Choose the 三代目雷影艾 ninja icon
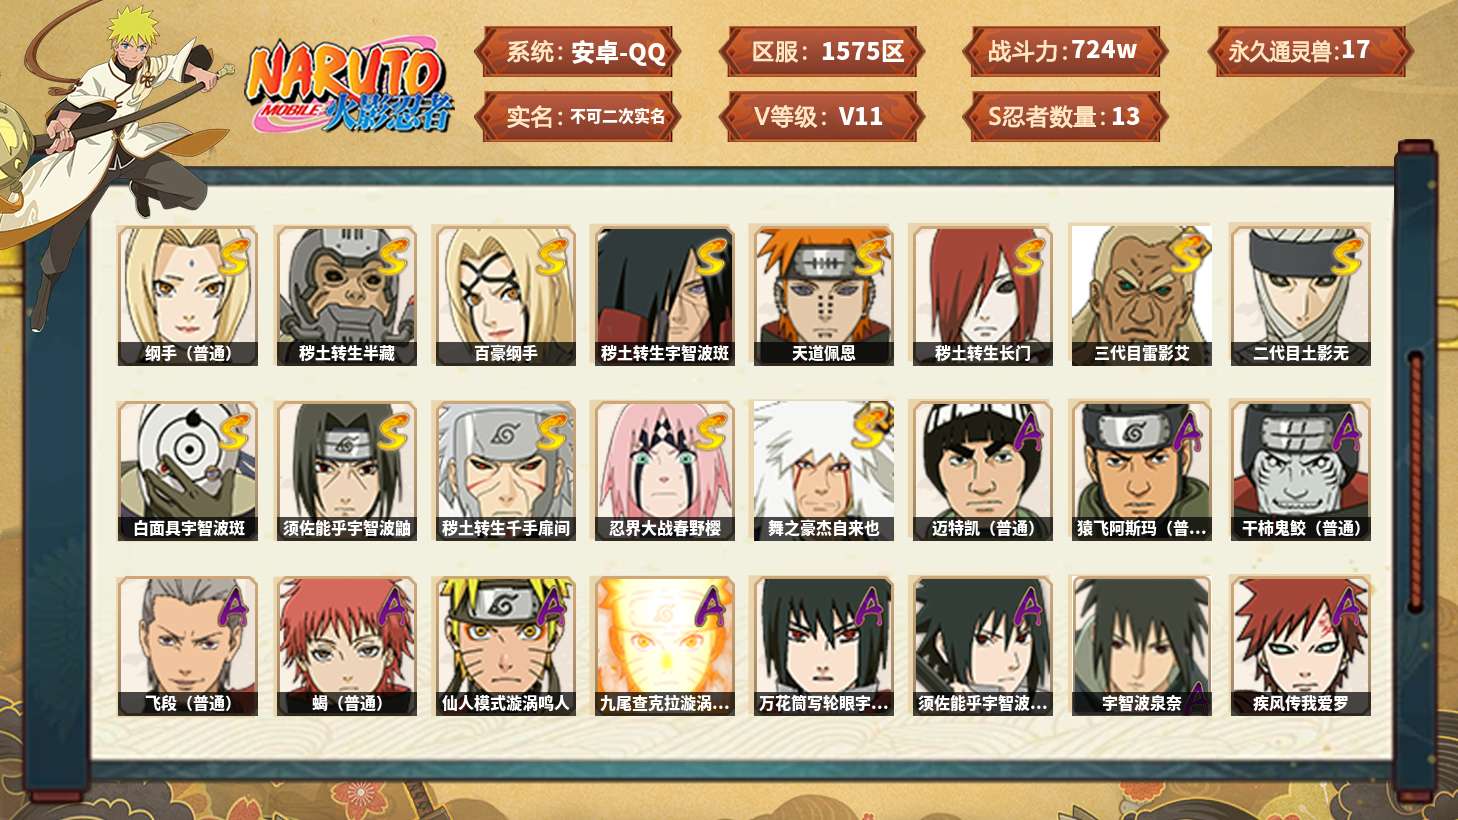The width and height of the screenshot is (1458, 820). click(x=1141, y=296)
